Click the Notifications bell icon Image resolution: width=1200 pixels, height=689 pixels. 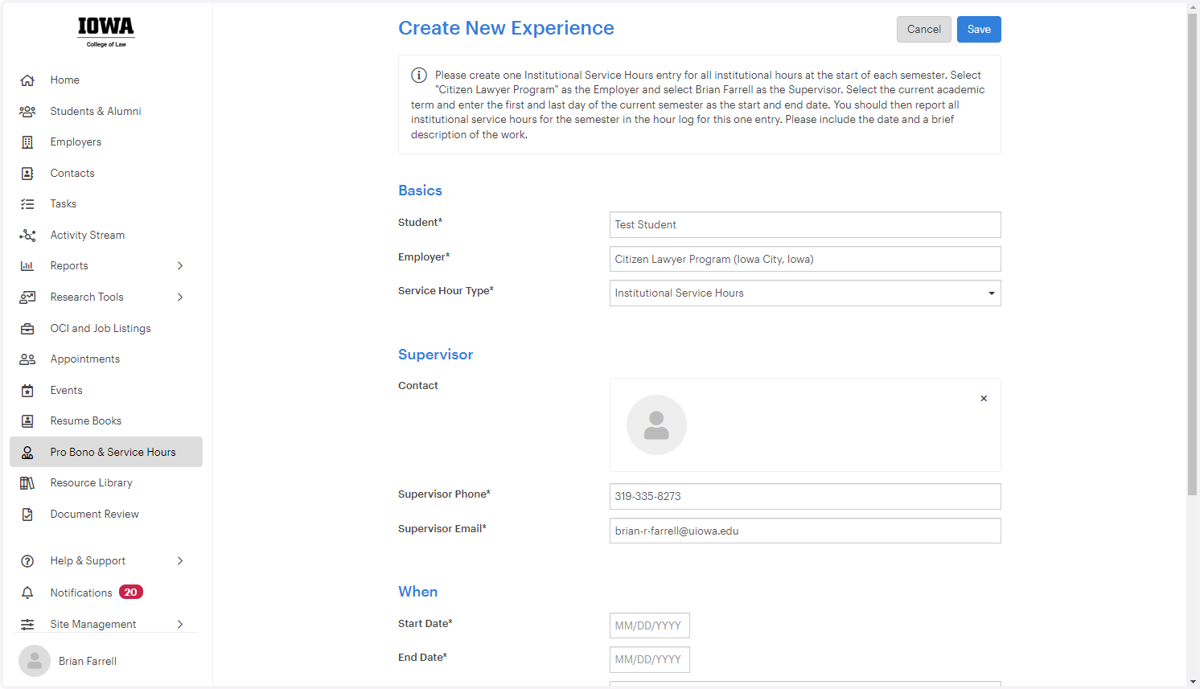tap(27, 593)
